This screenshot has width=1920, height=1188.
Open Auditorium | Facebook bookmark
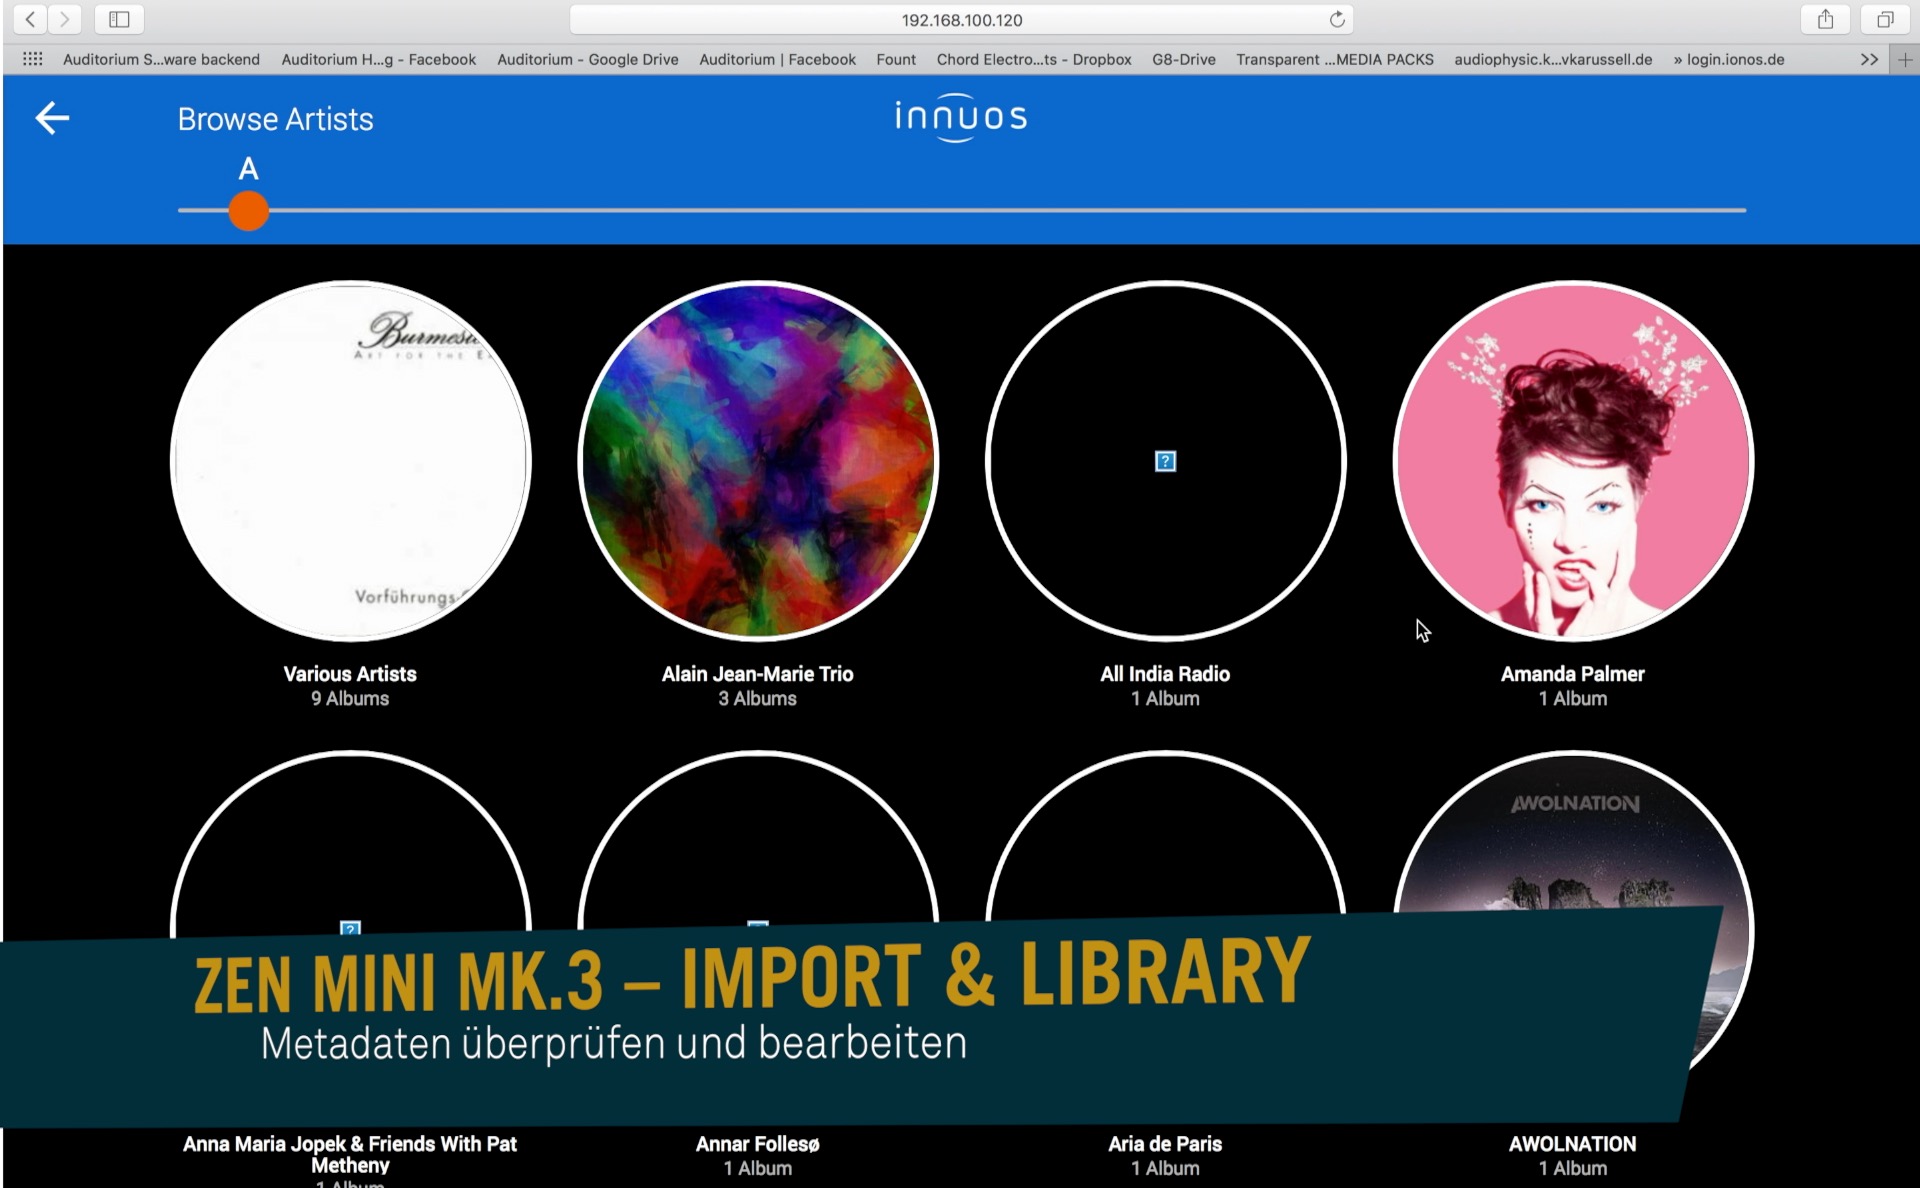[777, 59]
